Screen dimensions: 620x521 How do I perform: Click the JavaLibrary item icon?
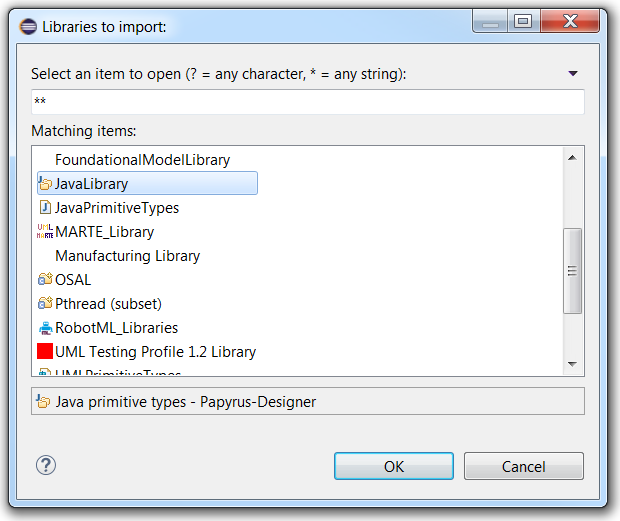click(x=44, y=184)
